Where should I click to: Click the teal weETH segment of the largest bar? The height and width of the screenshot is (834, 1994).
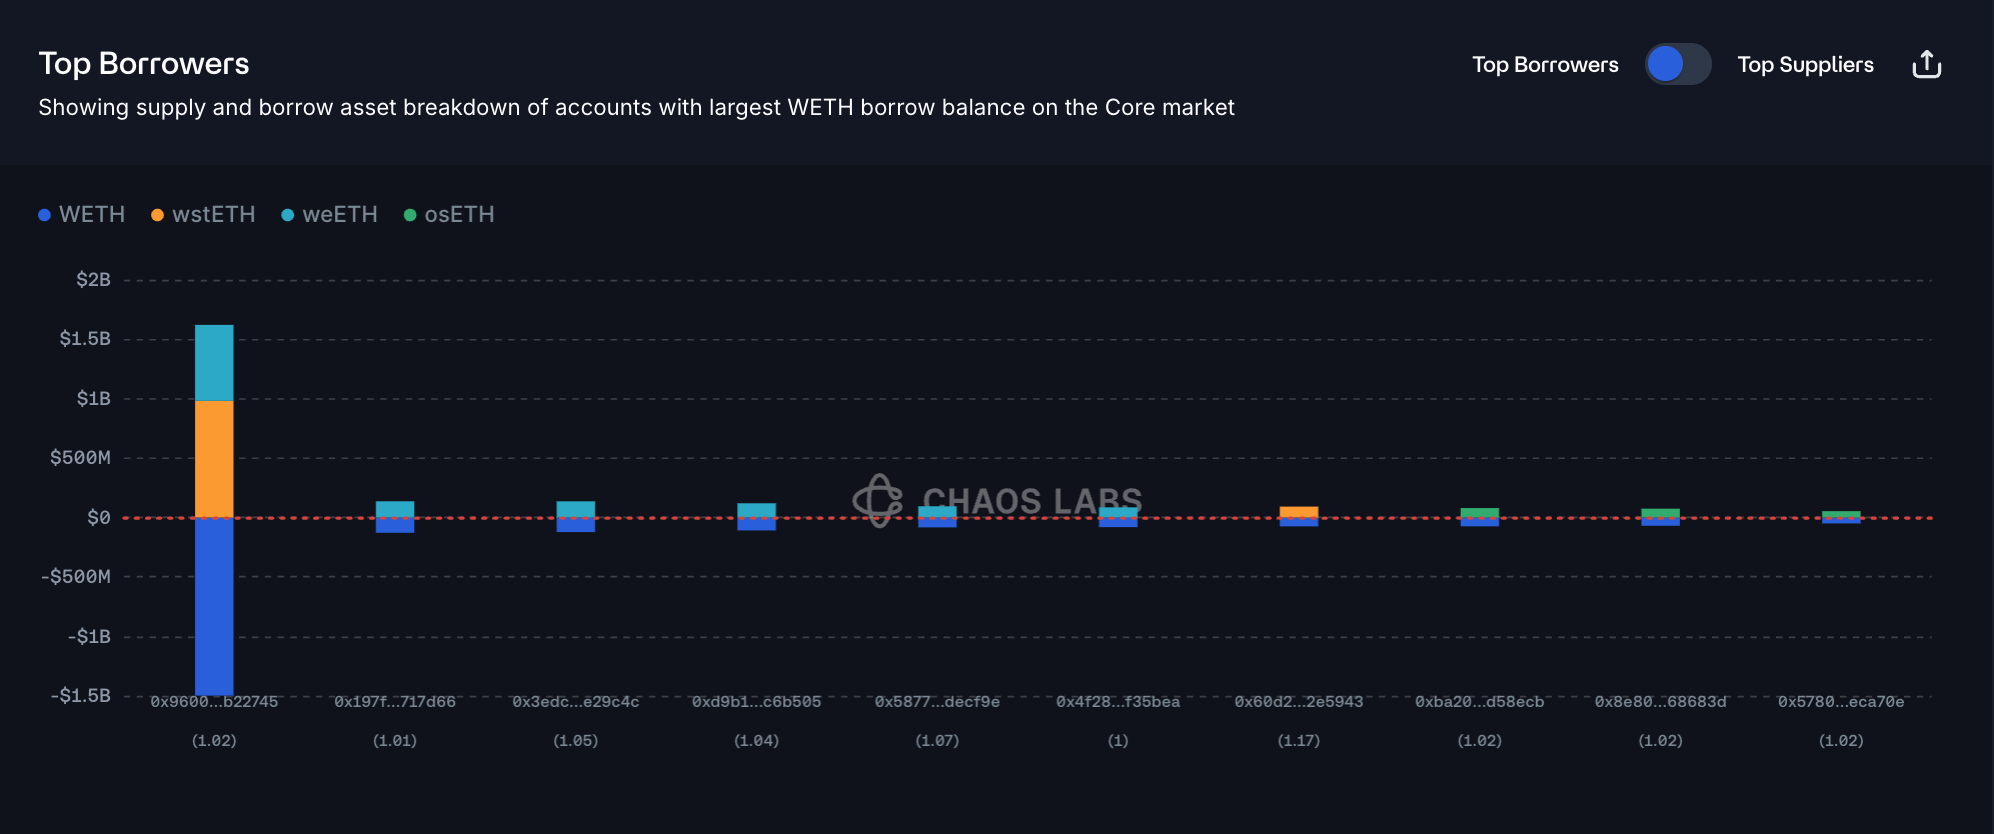[x=214, y=363]
